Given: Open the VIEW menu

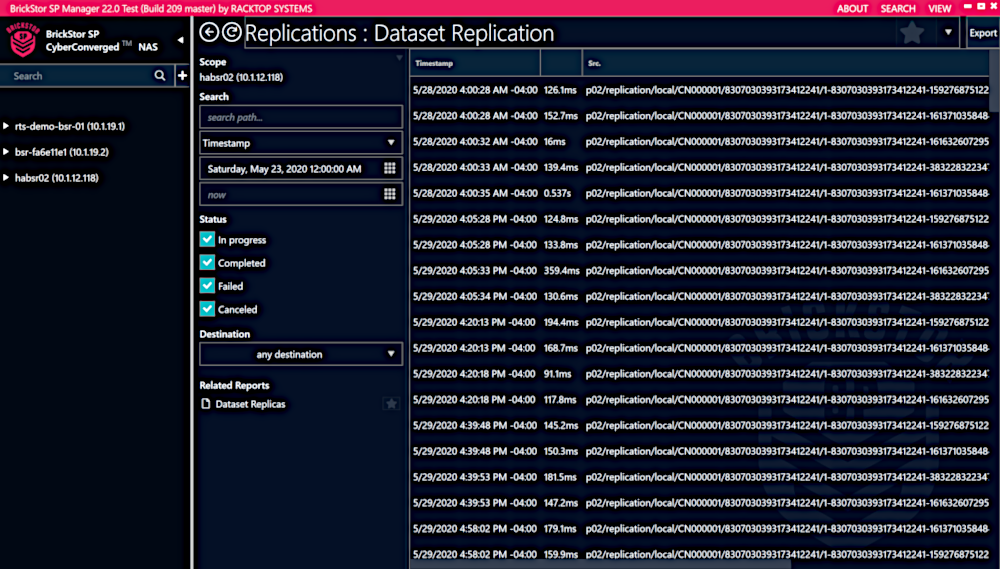Looking at the screenshot, I should point(939,8).
